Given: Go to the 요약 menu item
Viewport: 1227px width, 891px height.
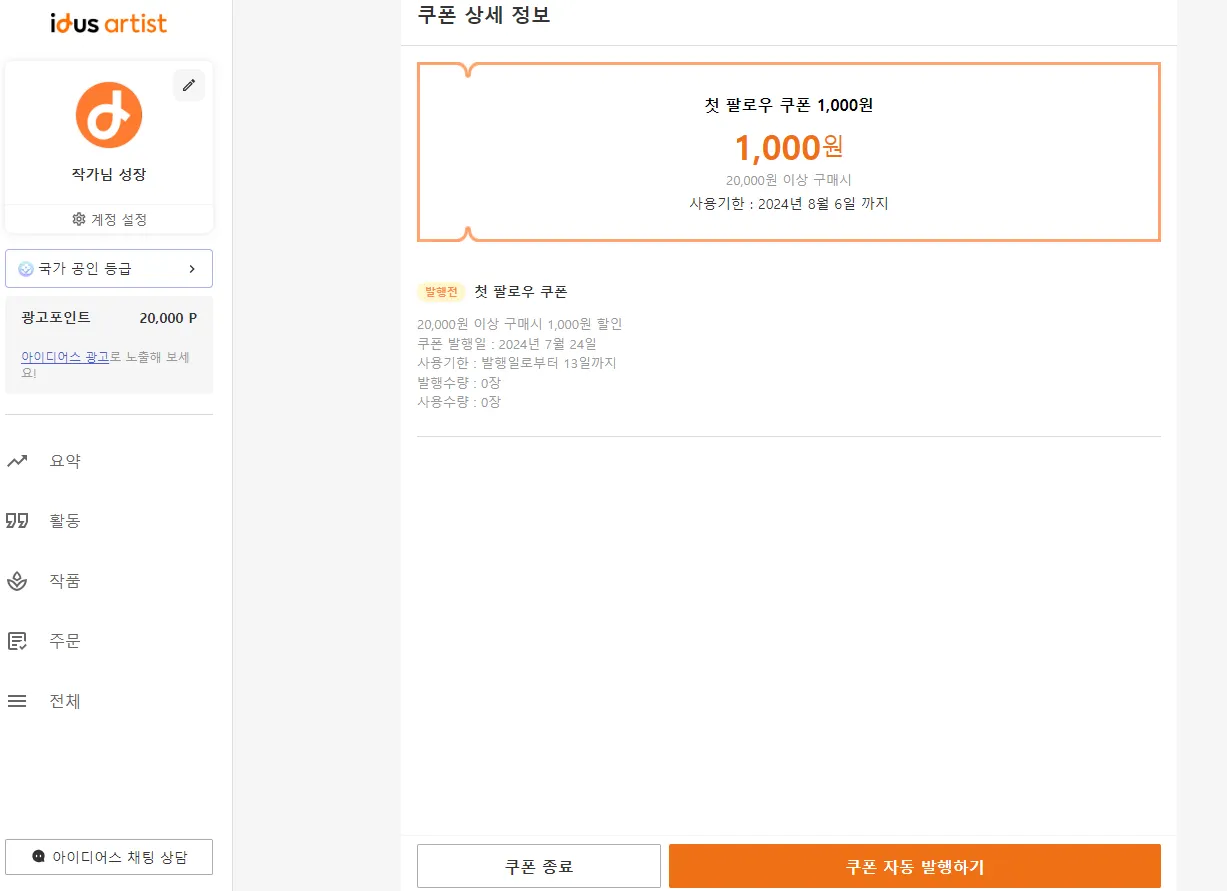Looking at the screenshot, I should [x=65, y=461].
